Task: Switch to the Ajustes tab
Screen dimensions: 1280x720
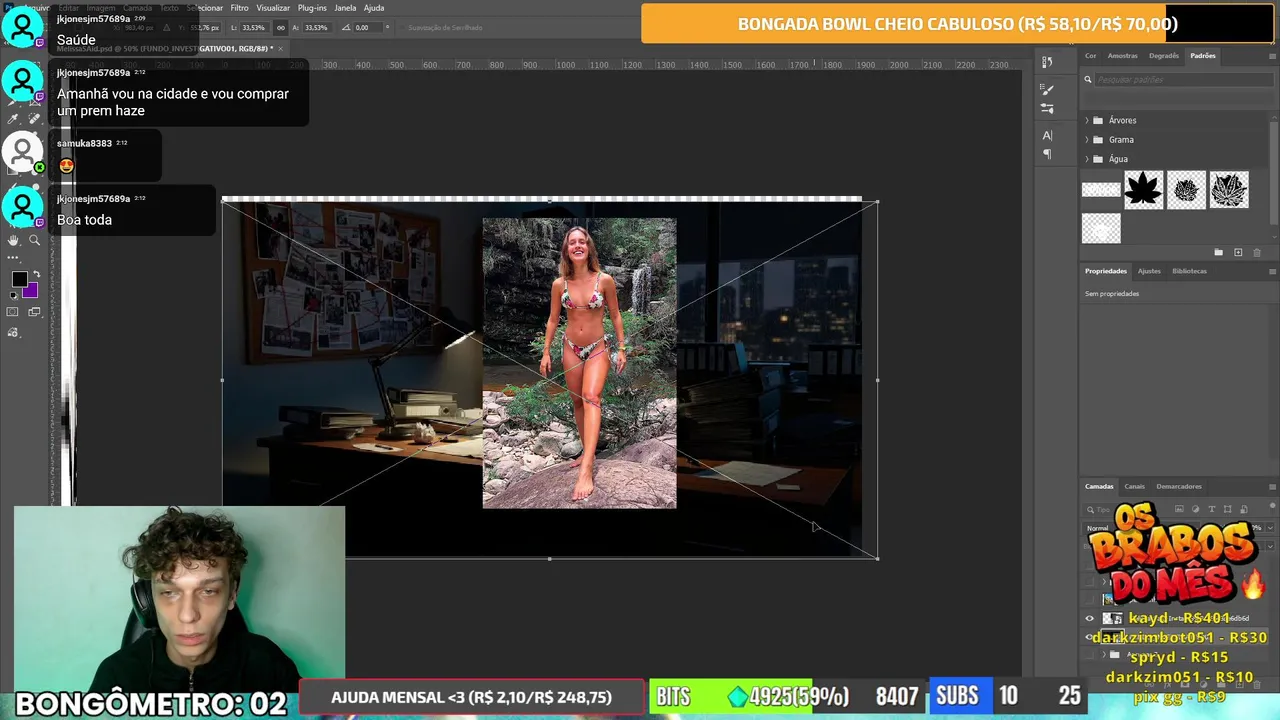Action: click(1149, 271)
